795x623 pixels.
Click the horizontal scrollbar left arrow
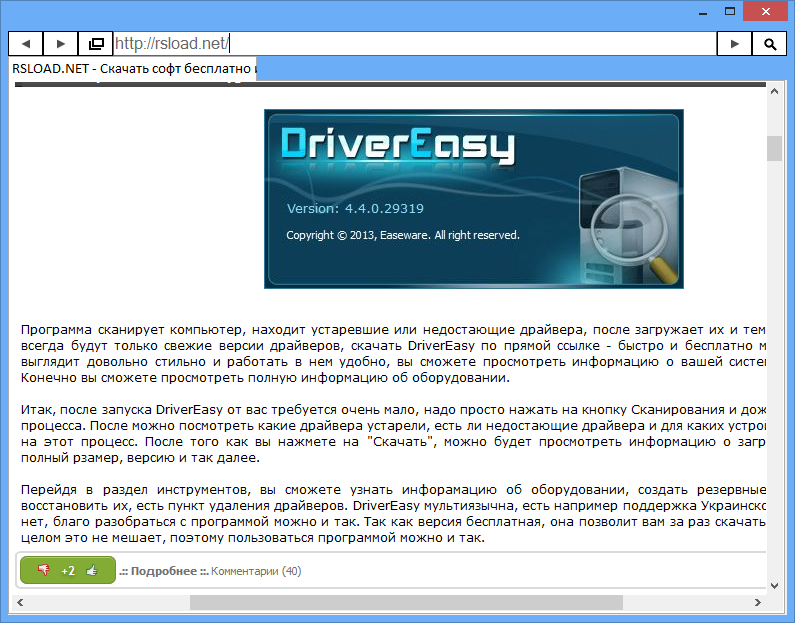tap(20, 602)
